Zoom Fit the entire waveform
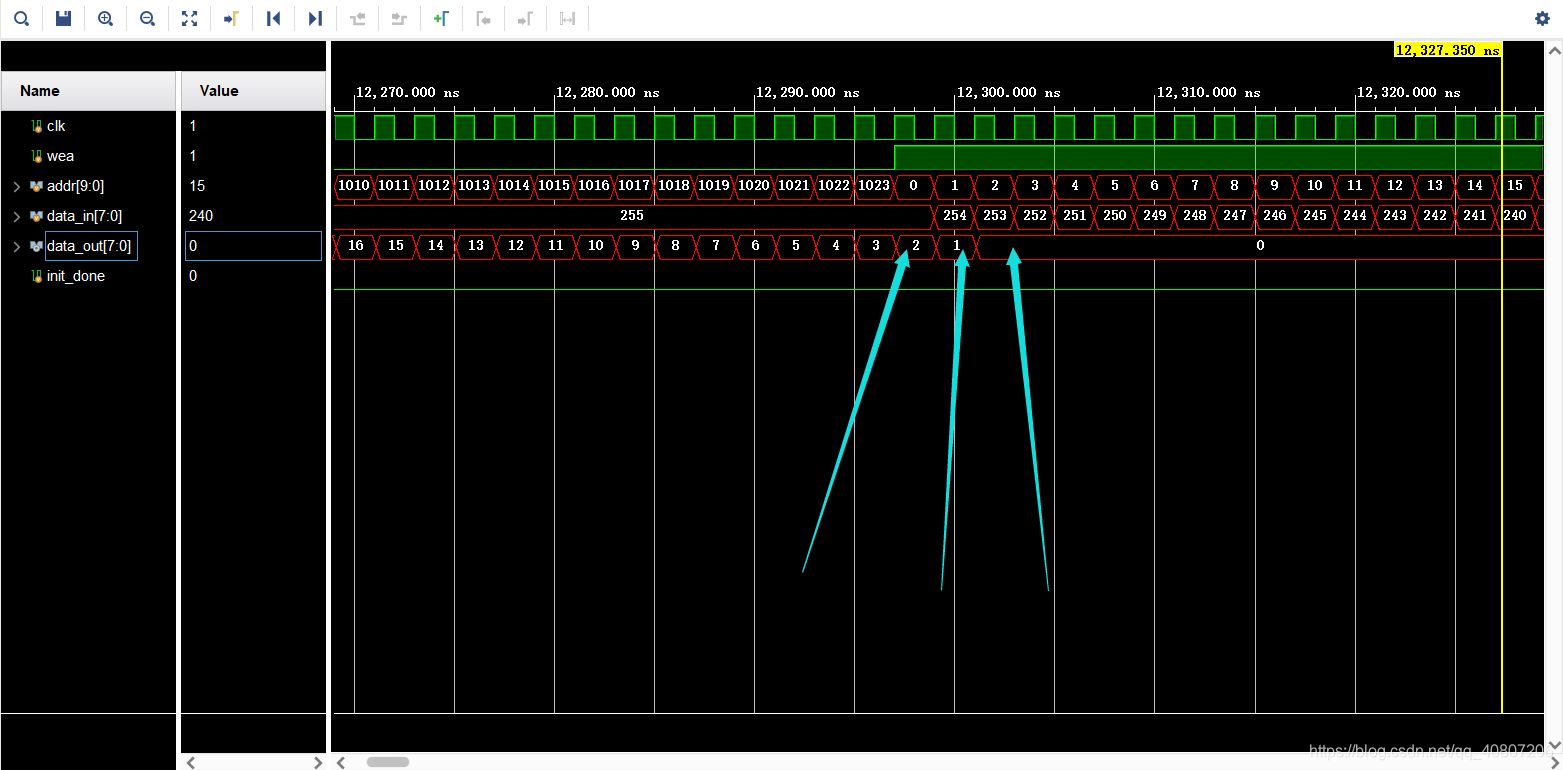Viewport: 1563px width, 770px height. tap(189, 18)
